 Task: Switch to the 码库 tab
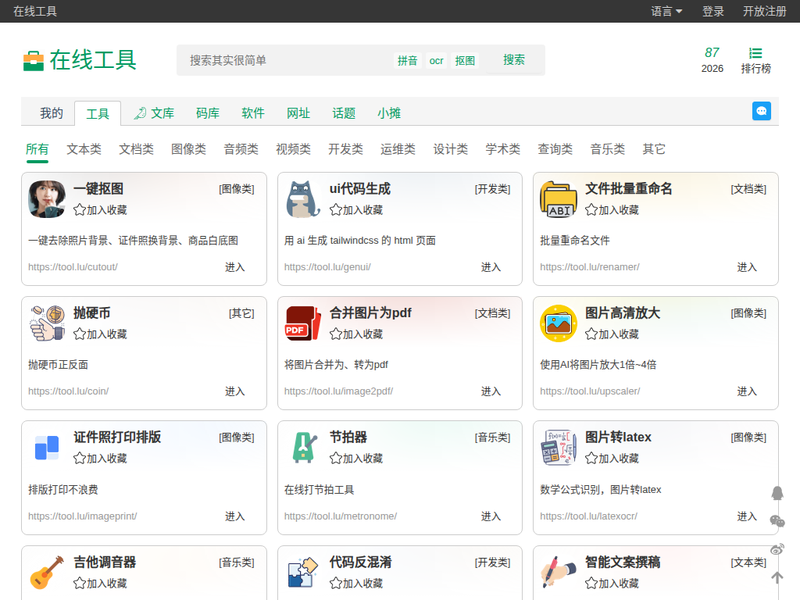point(208,113)
